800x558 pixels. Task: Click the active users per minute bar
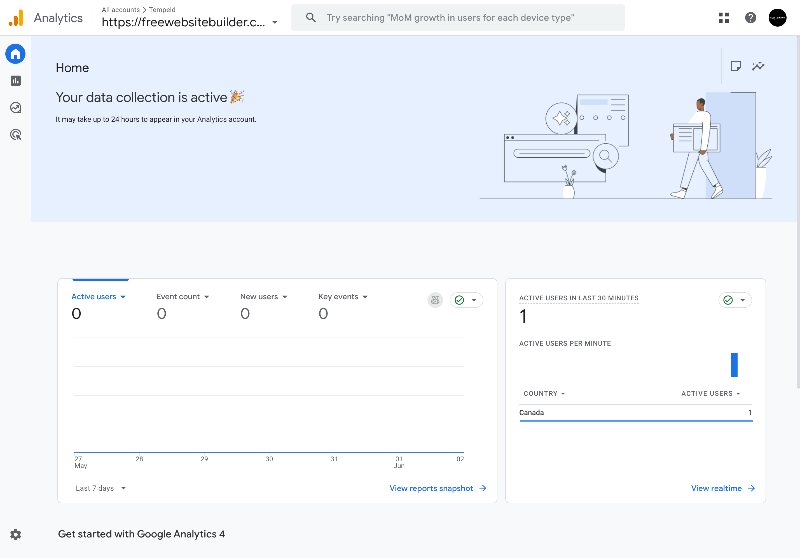(x=734, y=365)
